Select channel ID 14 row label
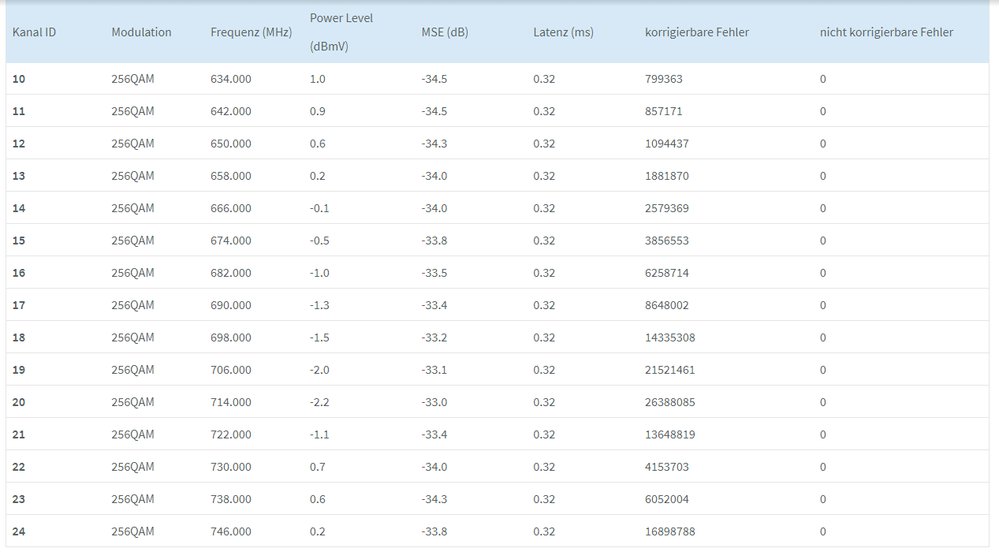999x552 pixels. pyautogui.click(x=19, y=208)
